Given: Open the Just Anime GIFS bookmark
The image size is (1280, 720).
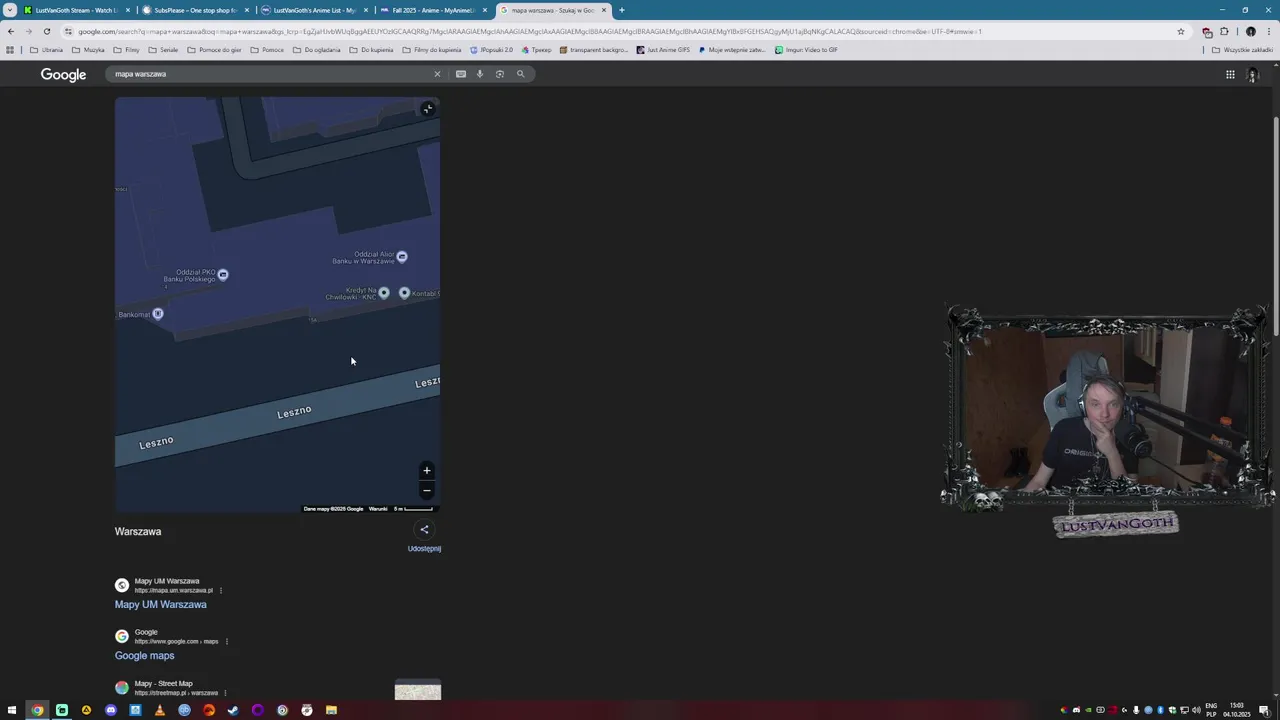Looking at the screenshot, I should [663, 50].
